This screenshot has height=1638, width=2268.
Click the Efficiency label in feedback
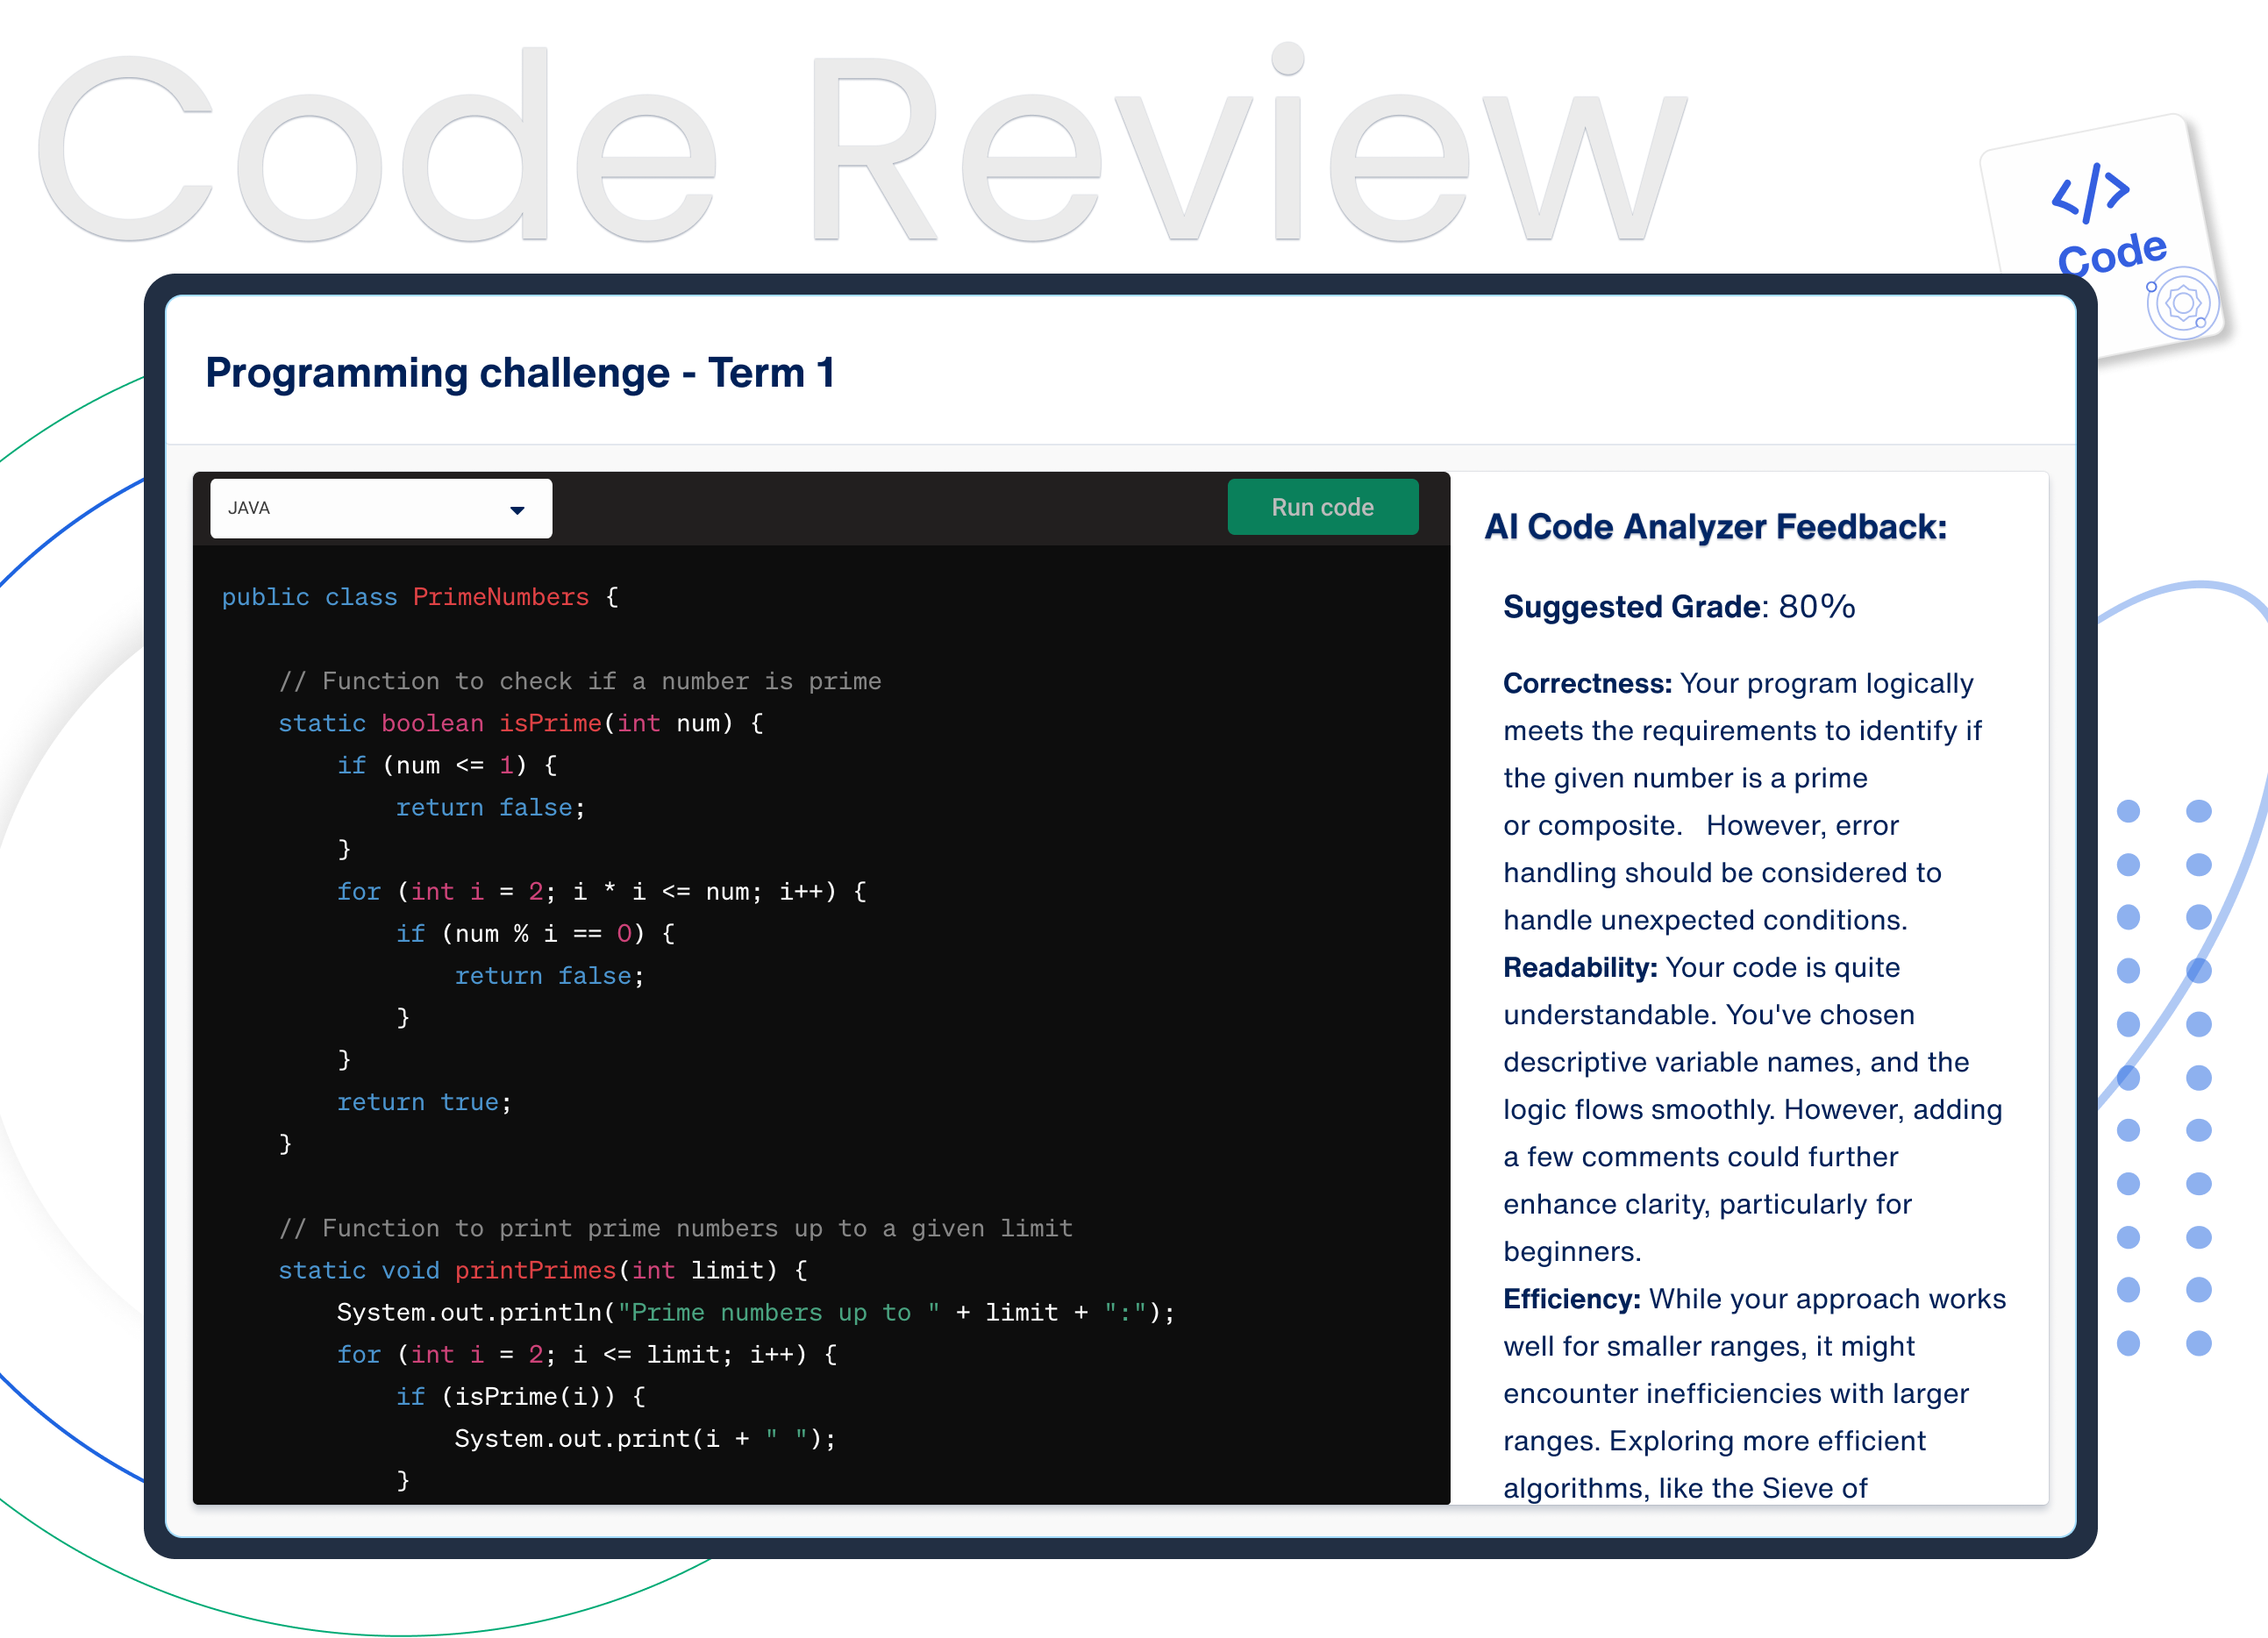(1572, 1299)
